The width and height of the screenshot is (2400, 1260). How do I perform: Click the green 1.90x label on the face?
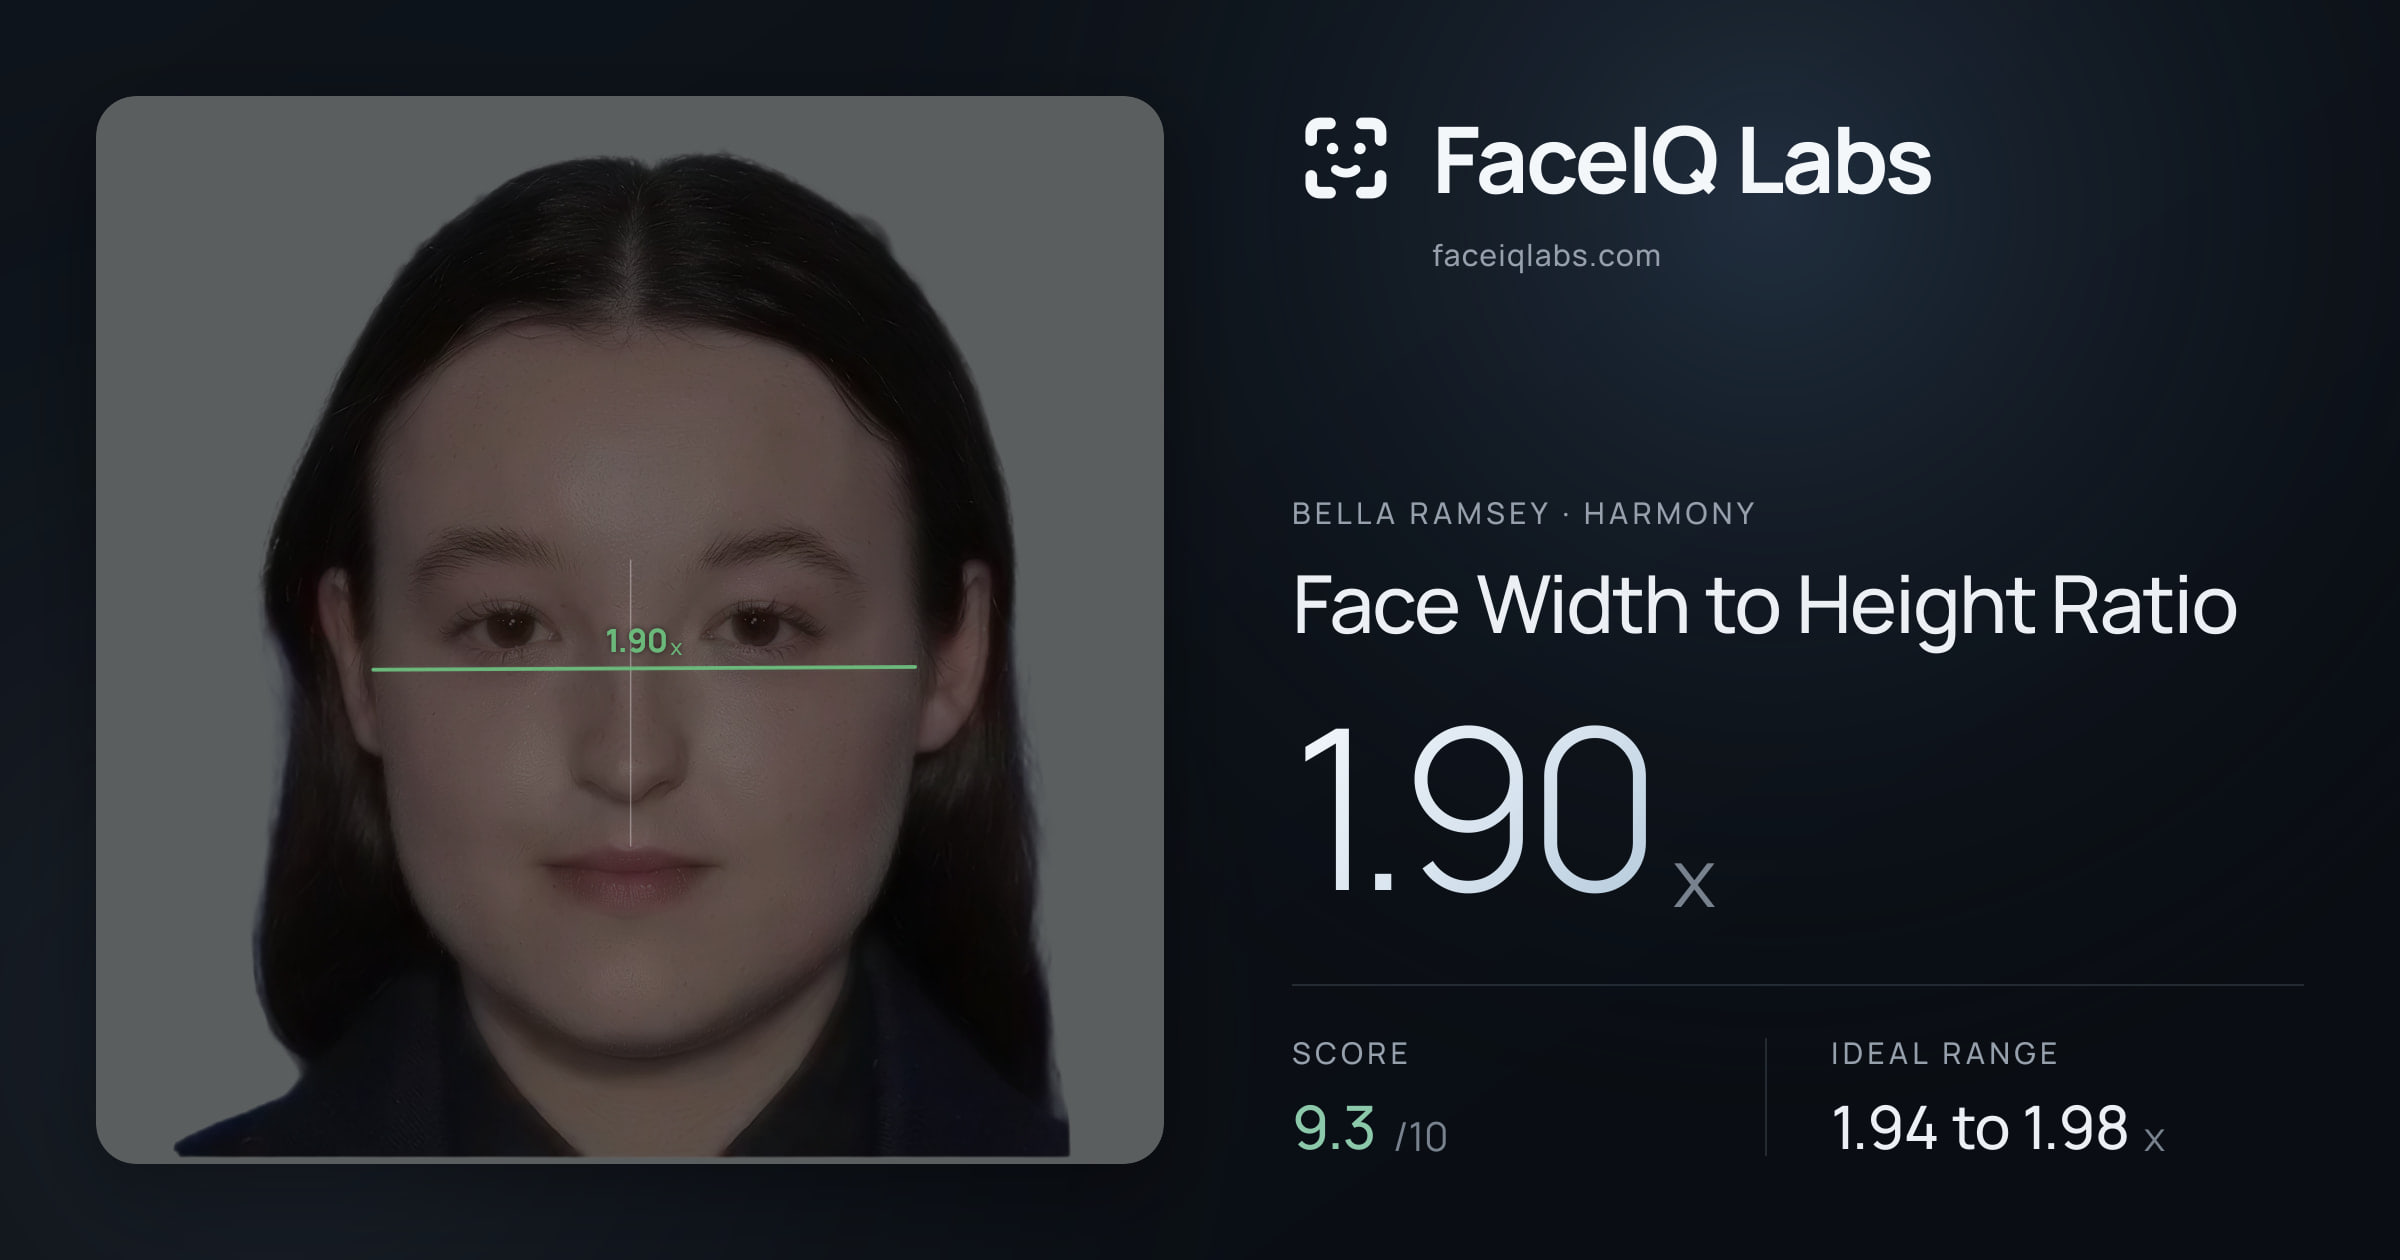pos(643,641)
